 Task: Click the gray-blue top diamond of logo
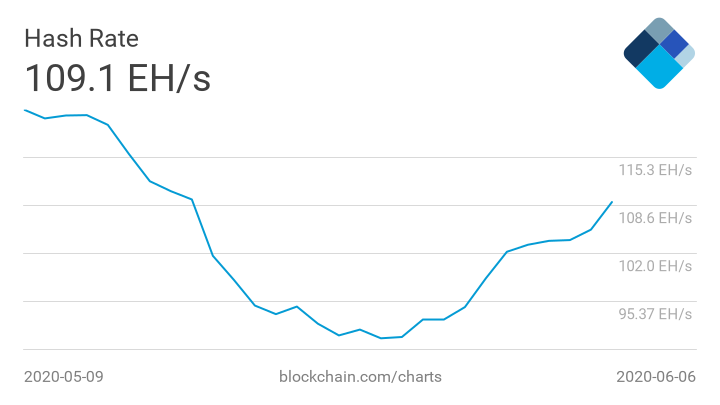tap(658, 28)
